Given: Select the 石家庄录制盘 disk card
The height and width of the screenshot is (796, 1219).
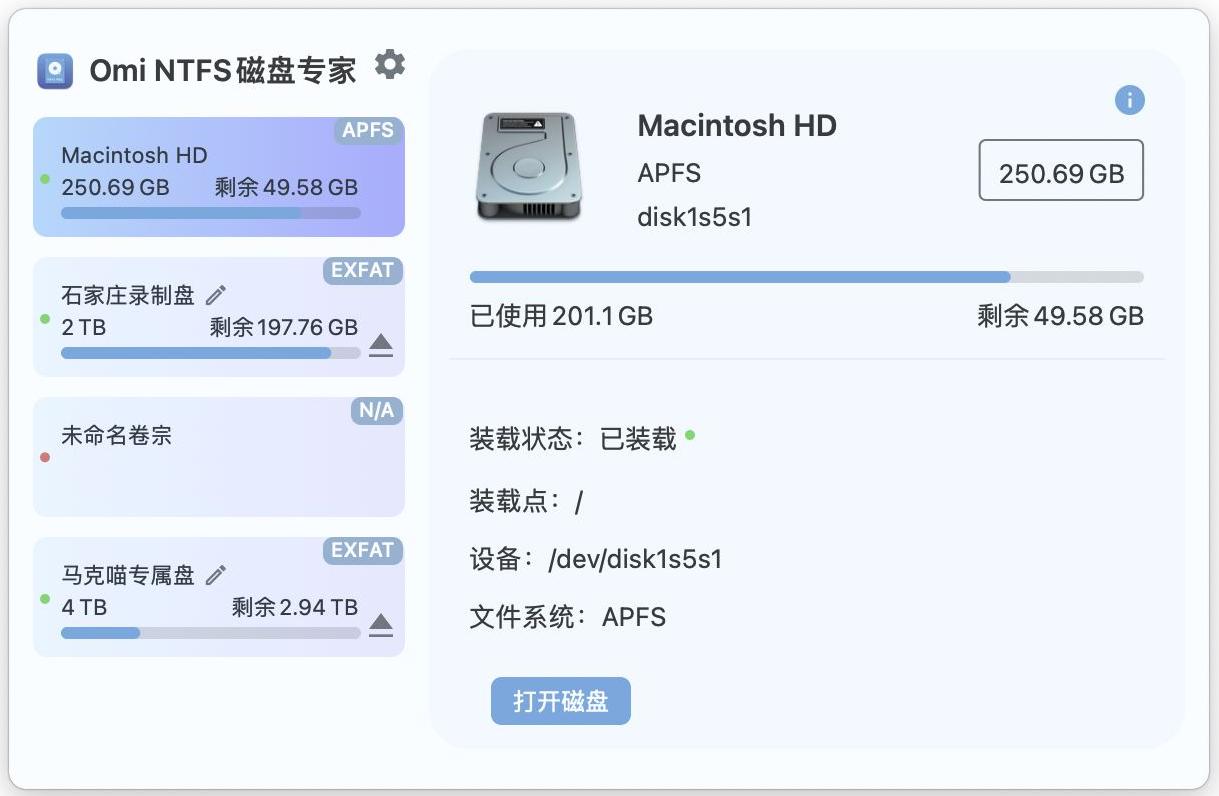Looking at the screenshot, I should click(219, 317).
